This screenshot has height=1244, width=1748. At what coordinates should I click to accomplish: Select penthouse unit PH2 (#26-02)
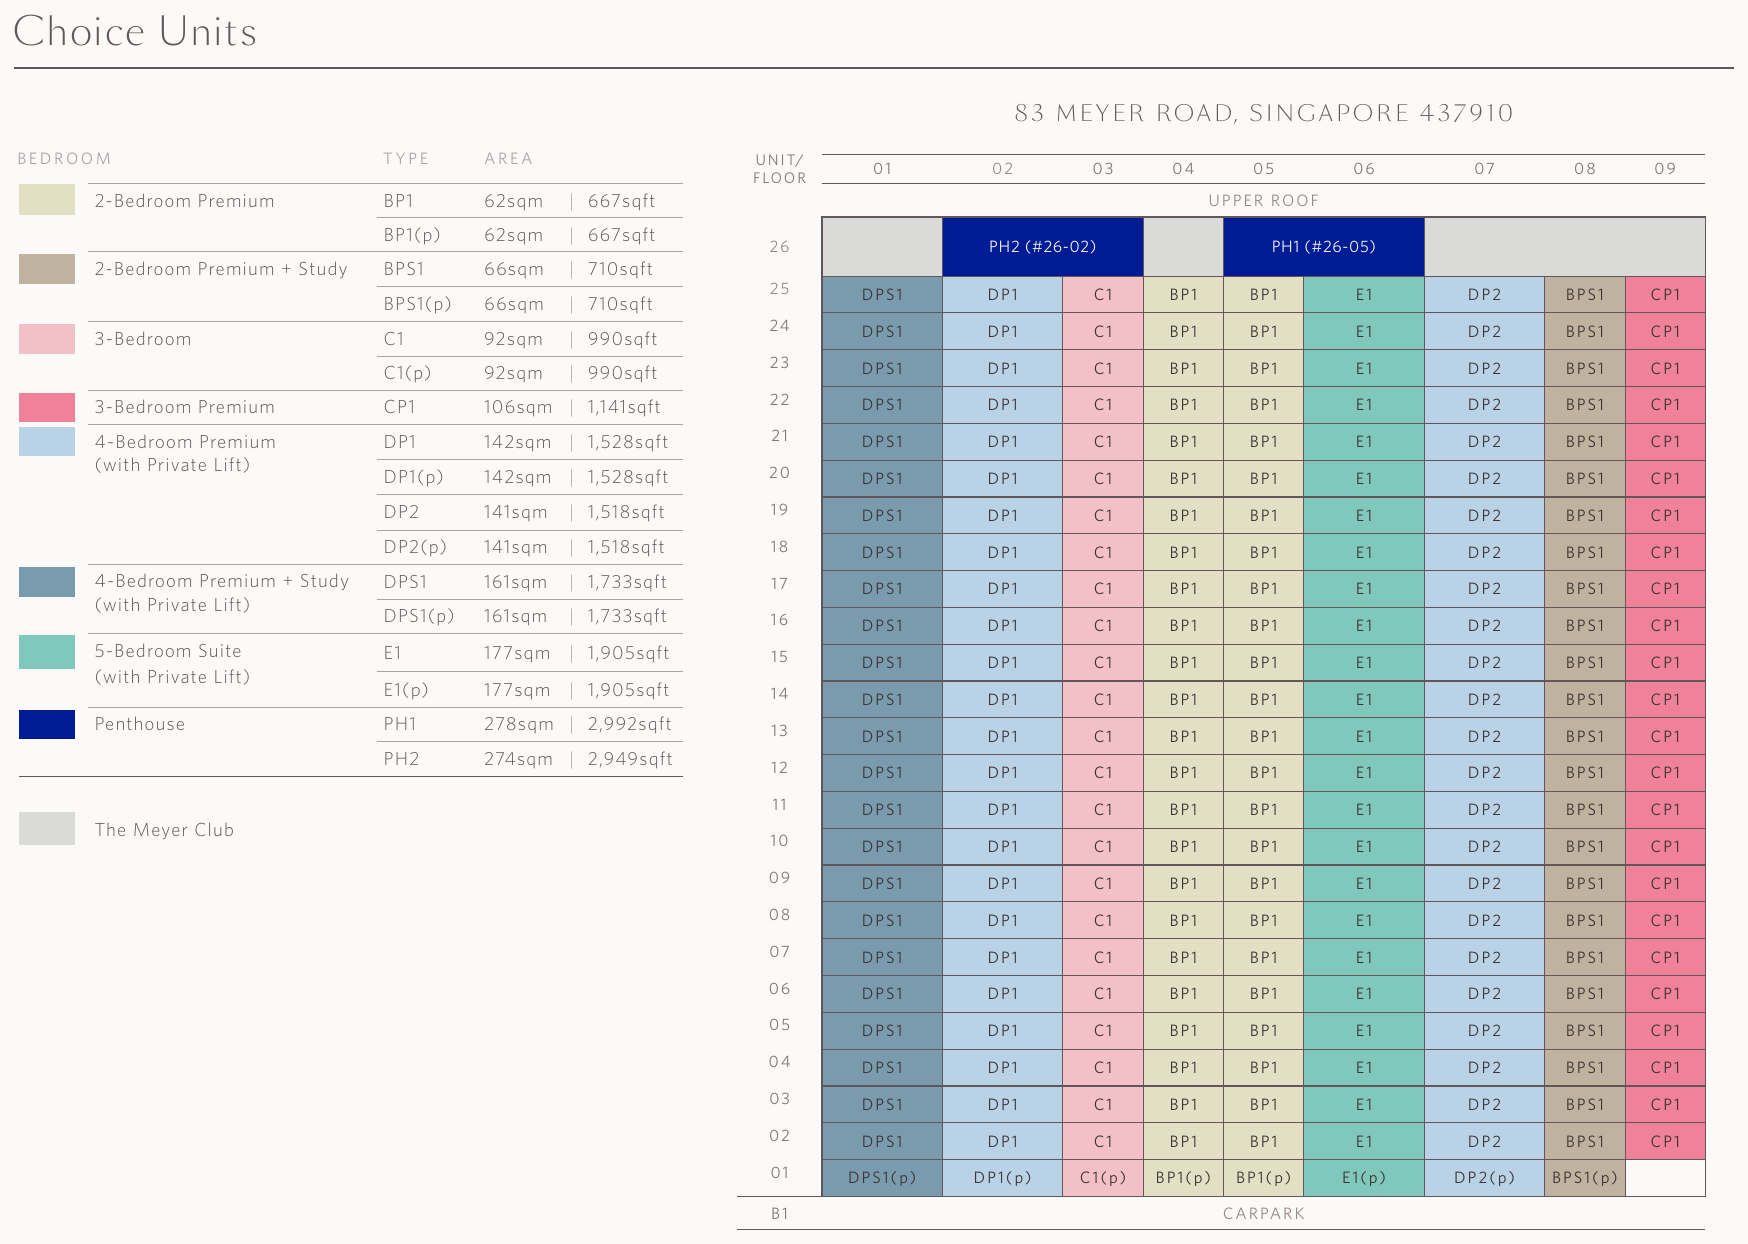click(1042, 247)
